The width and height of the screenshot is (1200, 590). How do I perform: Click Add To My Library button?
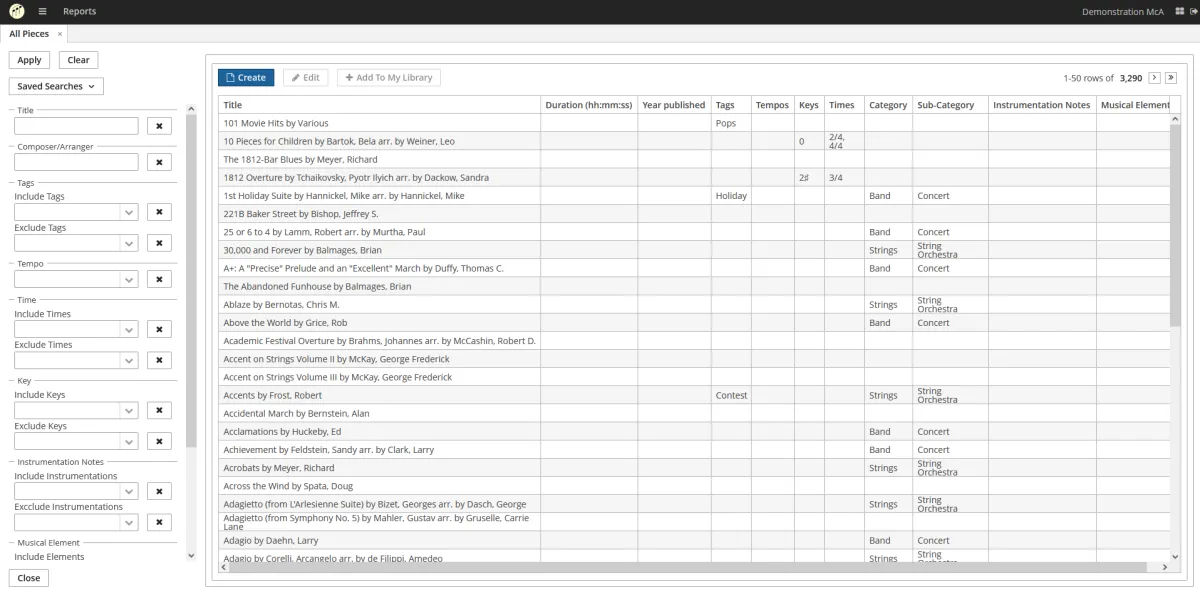coord(389,77)
